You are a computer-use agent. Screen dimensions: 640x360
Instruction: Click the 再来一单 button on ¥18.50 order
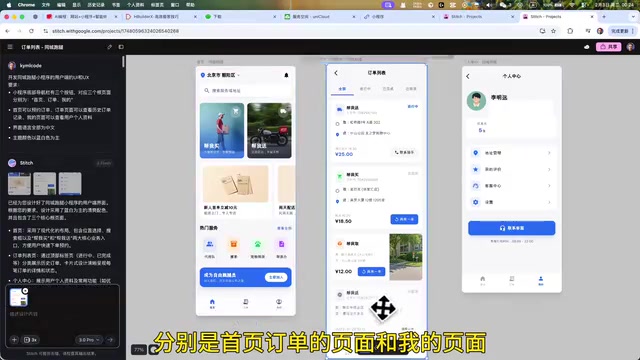[x=404, y=219]
